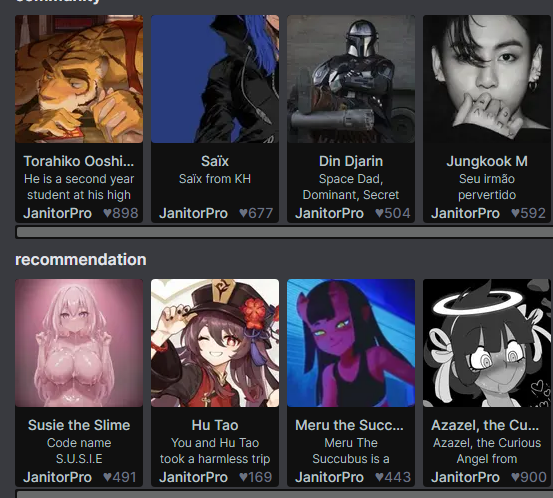Click the heart icon on Torahiko Ooshima card
The image size is (553, 498).
point(107,213)
